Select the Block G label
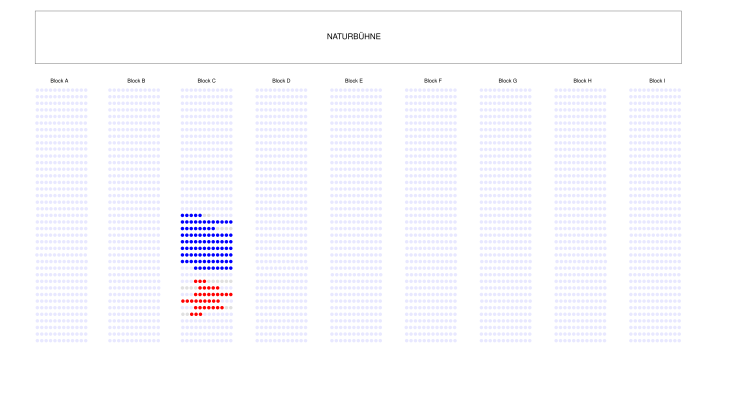 click(508, 80)
